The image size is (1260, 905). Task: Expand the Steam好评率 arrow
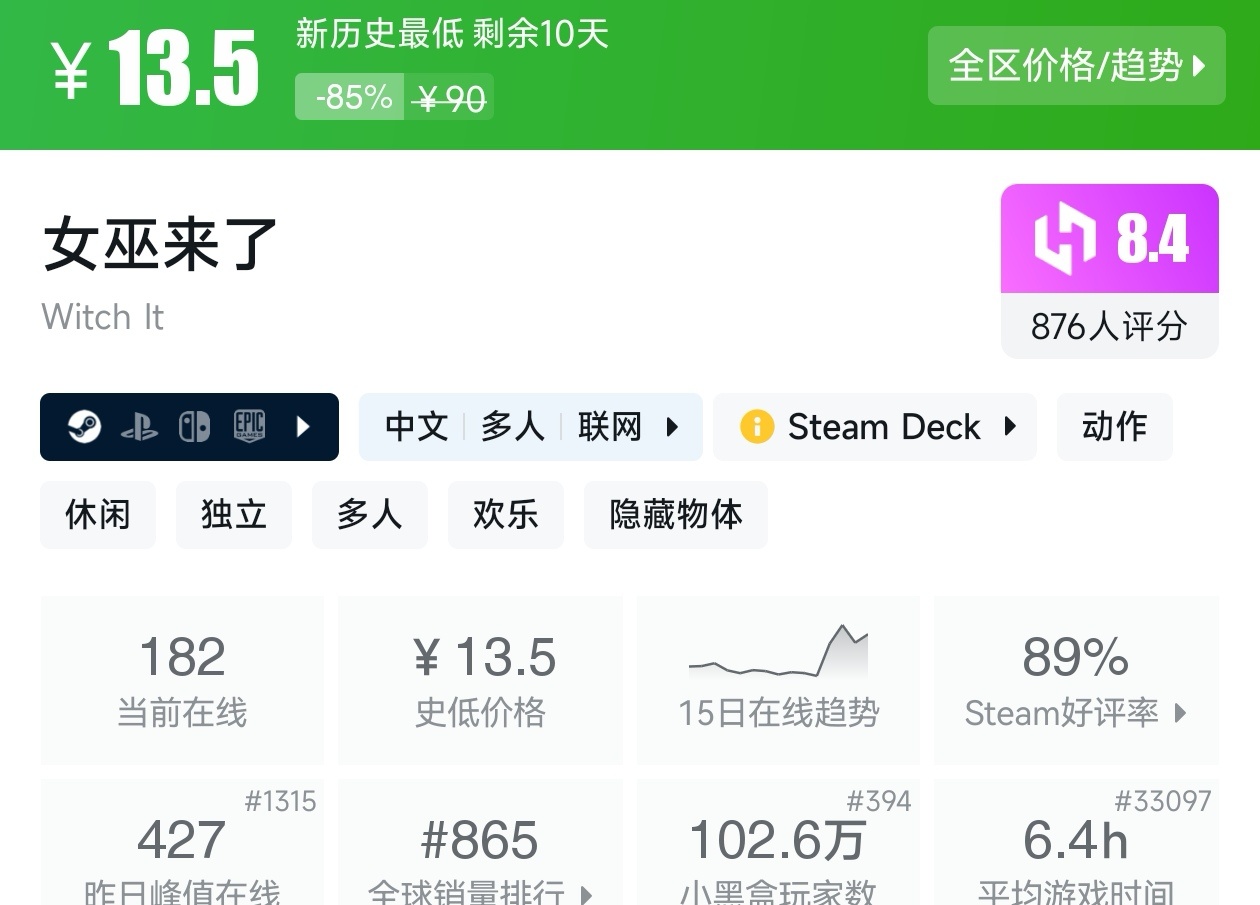tap(1181, 713)
